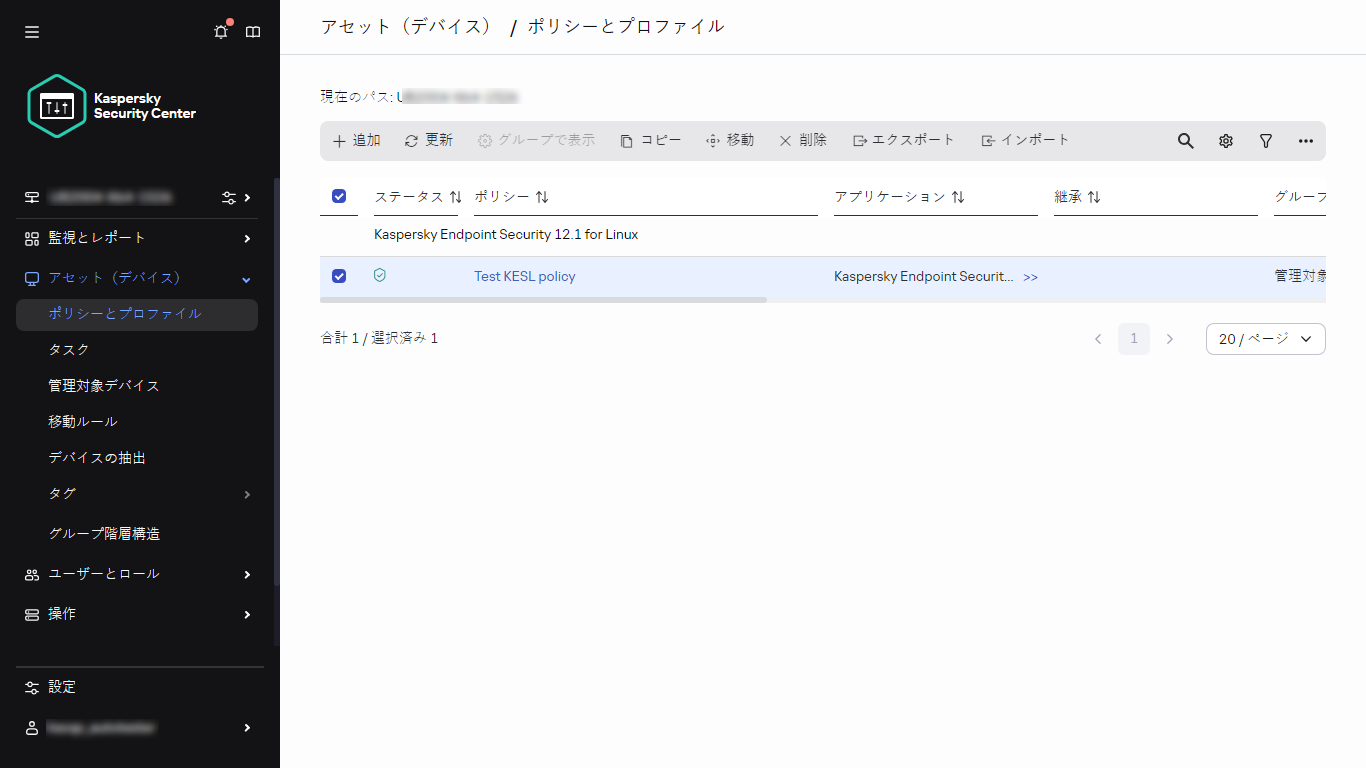This screenshot has height=768, width=1366.
Task: Open the 20/ページ page size dropdown
Action: (x=1265, y=339)
